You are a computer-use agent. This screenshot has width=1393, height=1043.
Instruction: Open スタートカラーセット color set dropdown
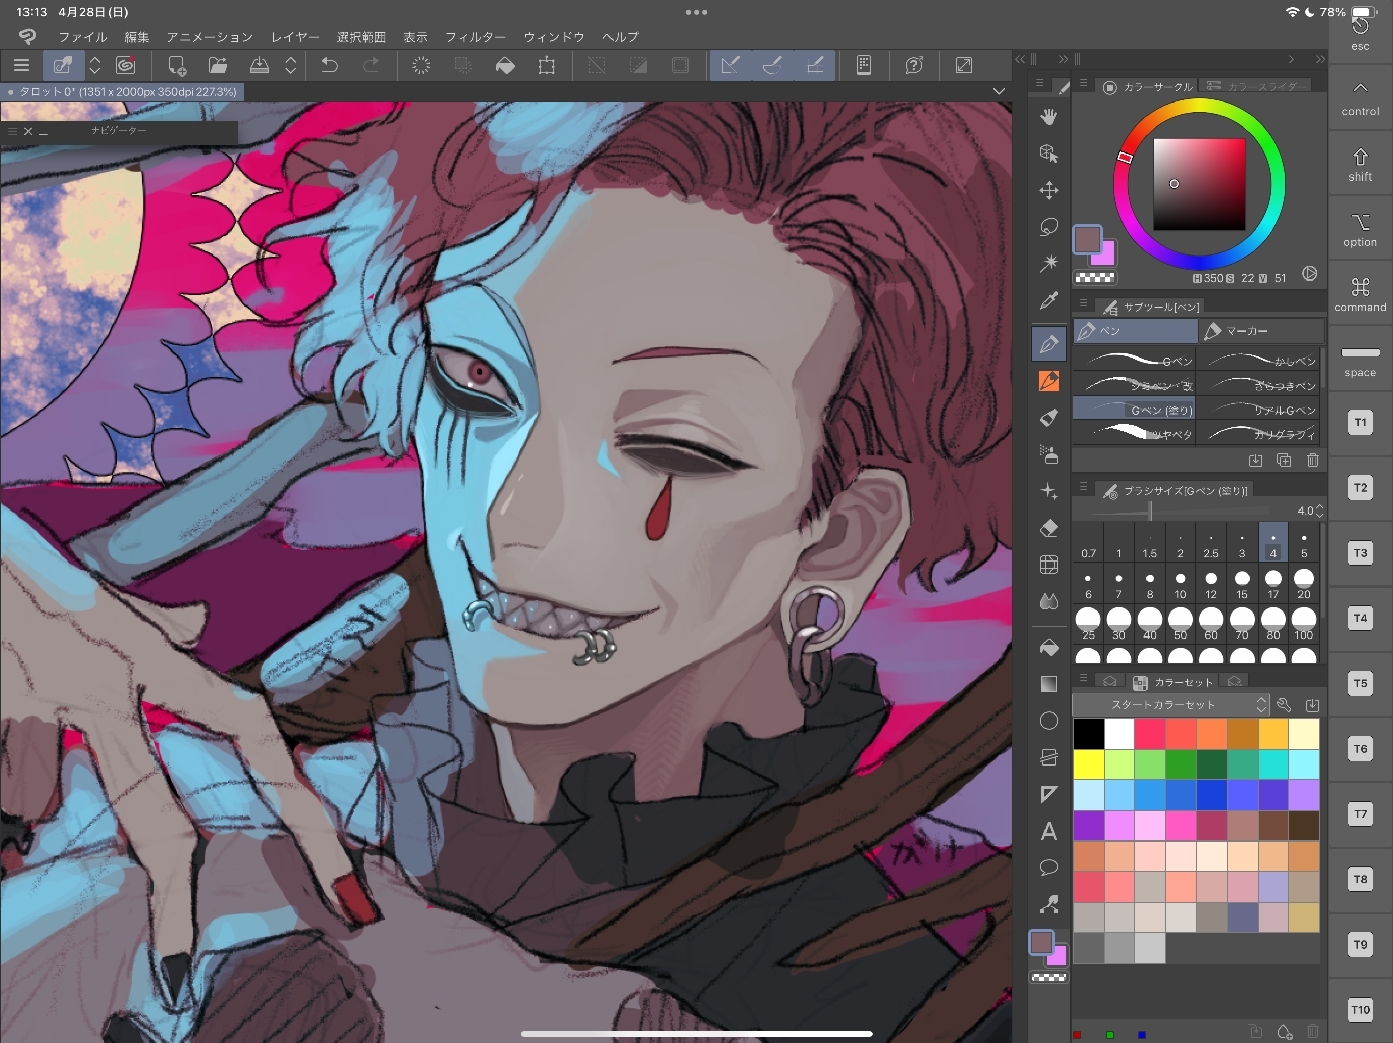[1170, 705]
